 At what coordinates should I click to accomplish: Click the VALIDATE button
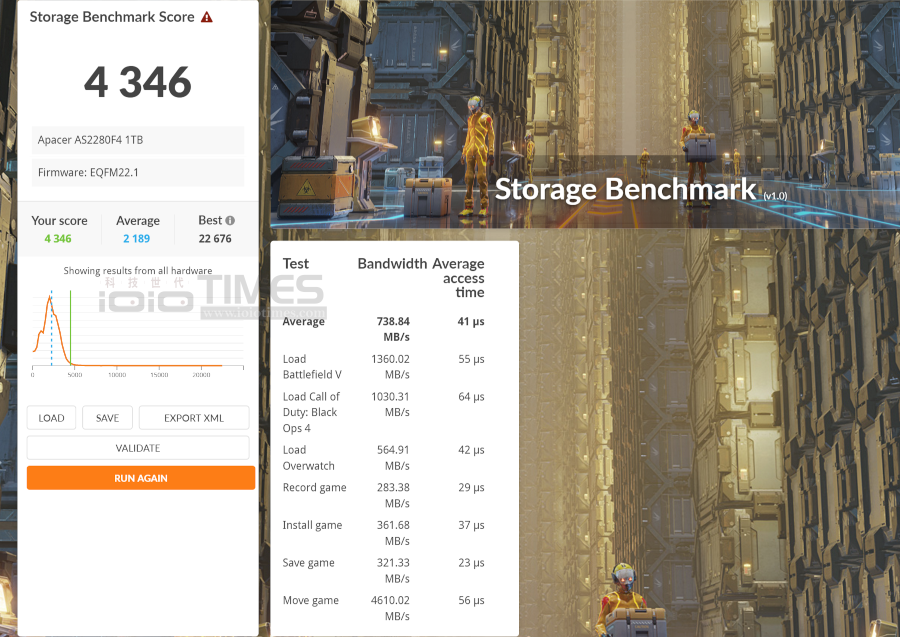pyautogui.click(x=138, y=448)
